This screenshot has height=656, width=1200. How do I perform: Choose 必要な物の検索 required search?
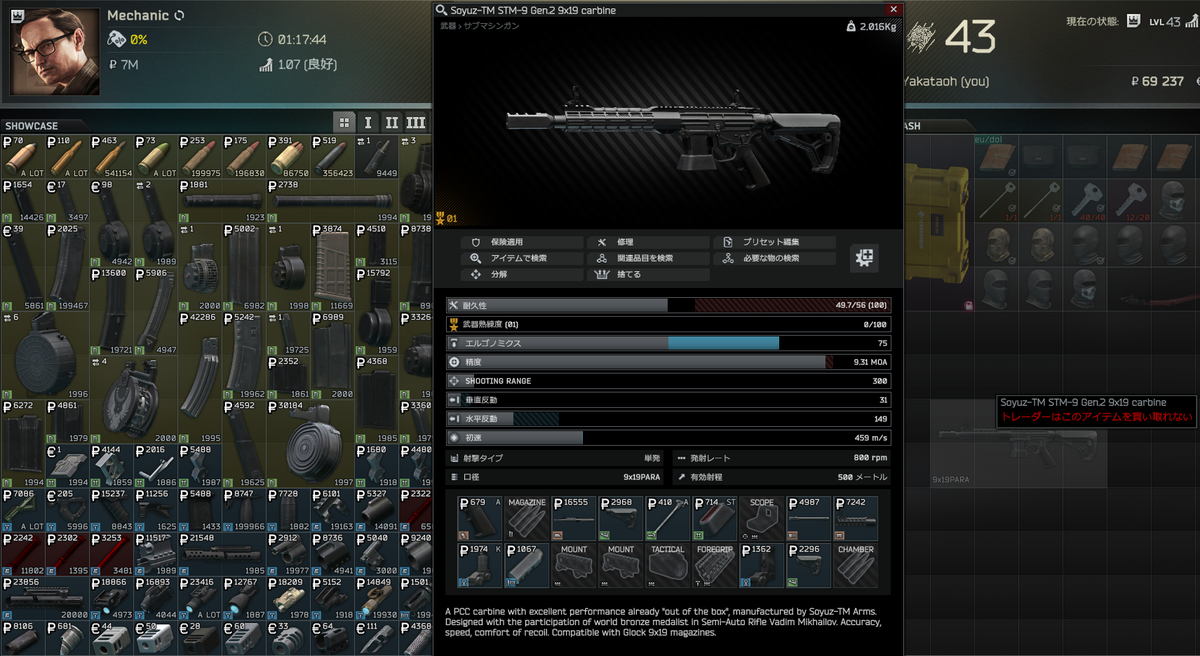coord(775,258)
